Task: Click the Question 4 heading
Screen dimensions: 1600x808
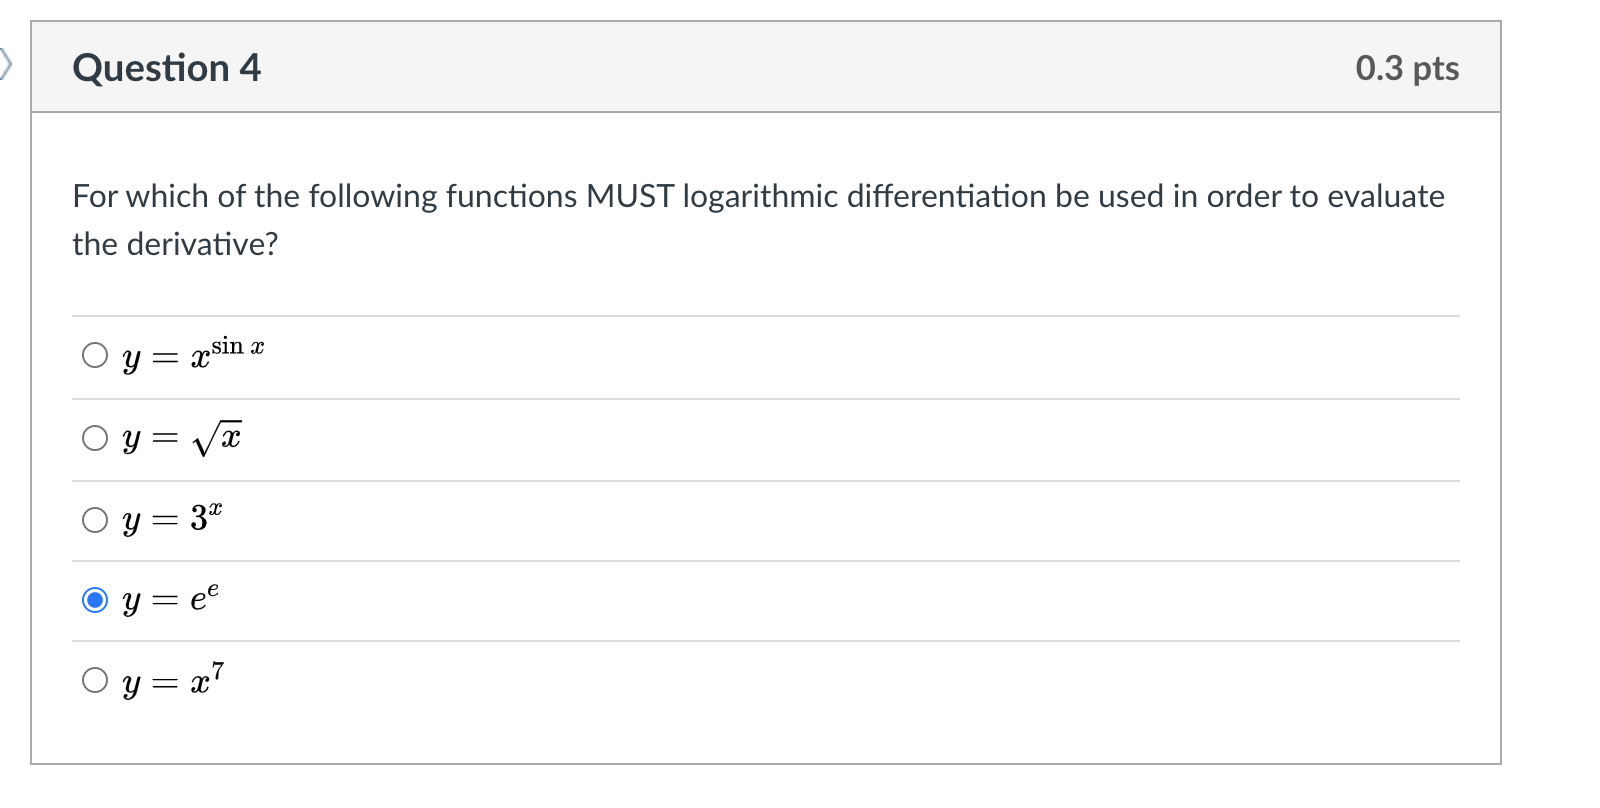Action: point(166,68)
